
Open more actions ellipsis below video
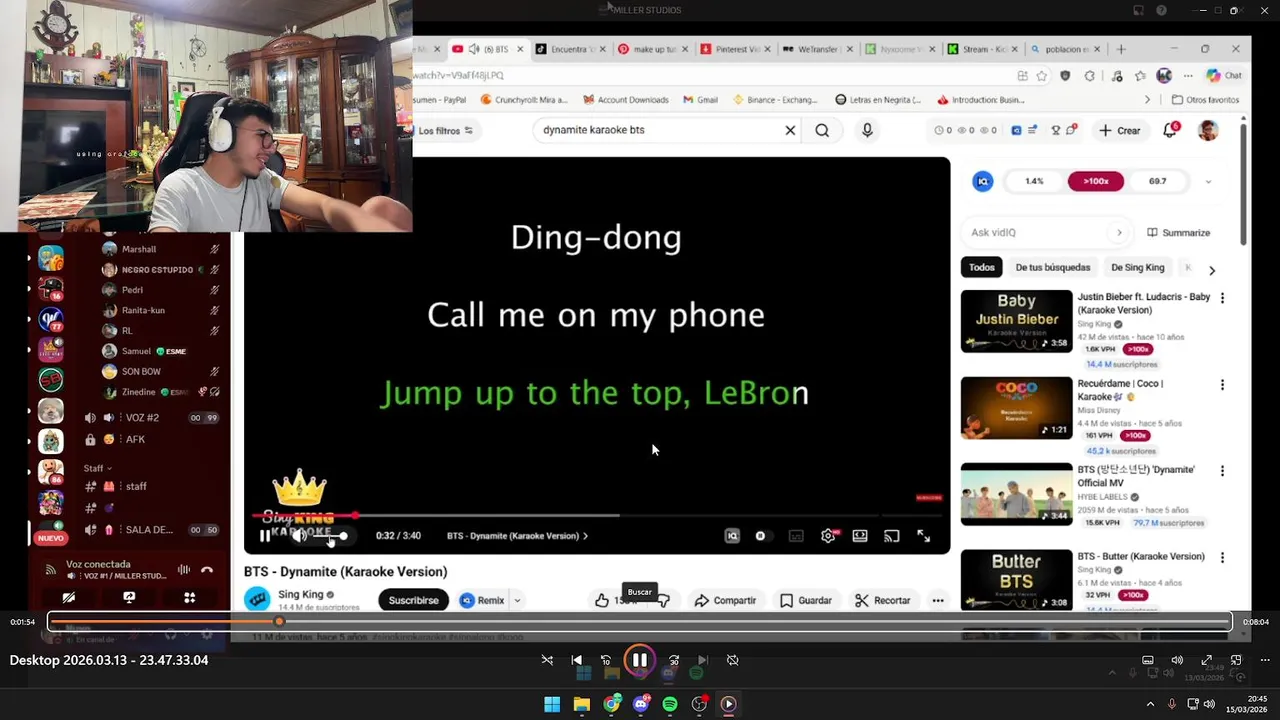(x=938, y=600)
